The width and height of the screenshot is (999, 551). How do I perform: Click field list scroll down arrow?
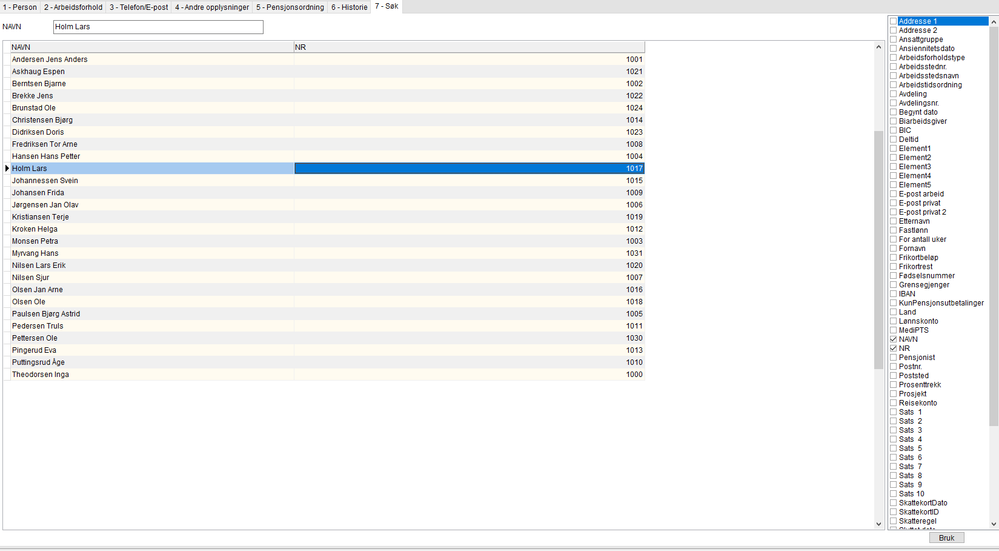[993, 524]
